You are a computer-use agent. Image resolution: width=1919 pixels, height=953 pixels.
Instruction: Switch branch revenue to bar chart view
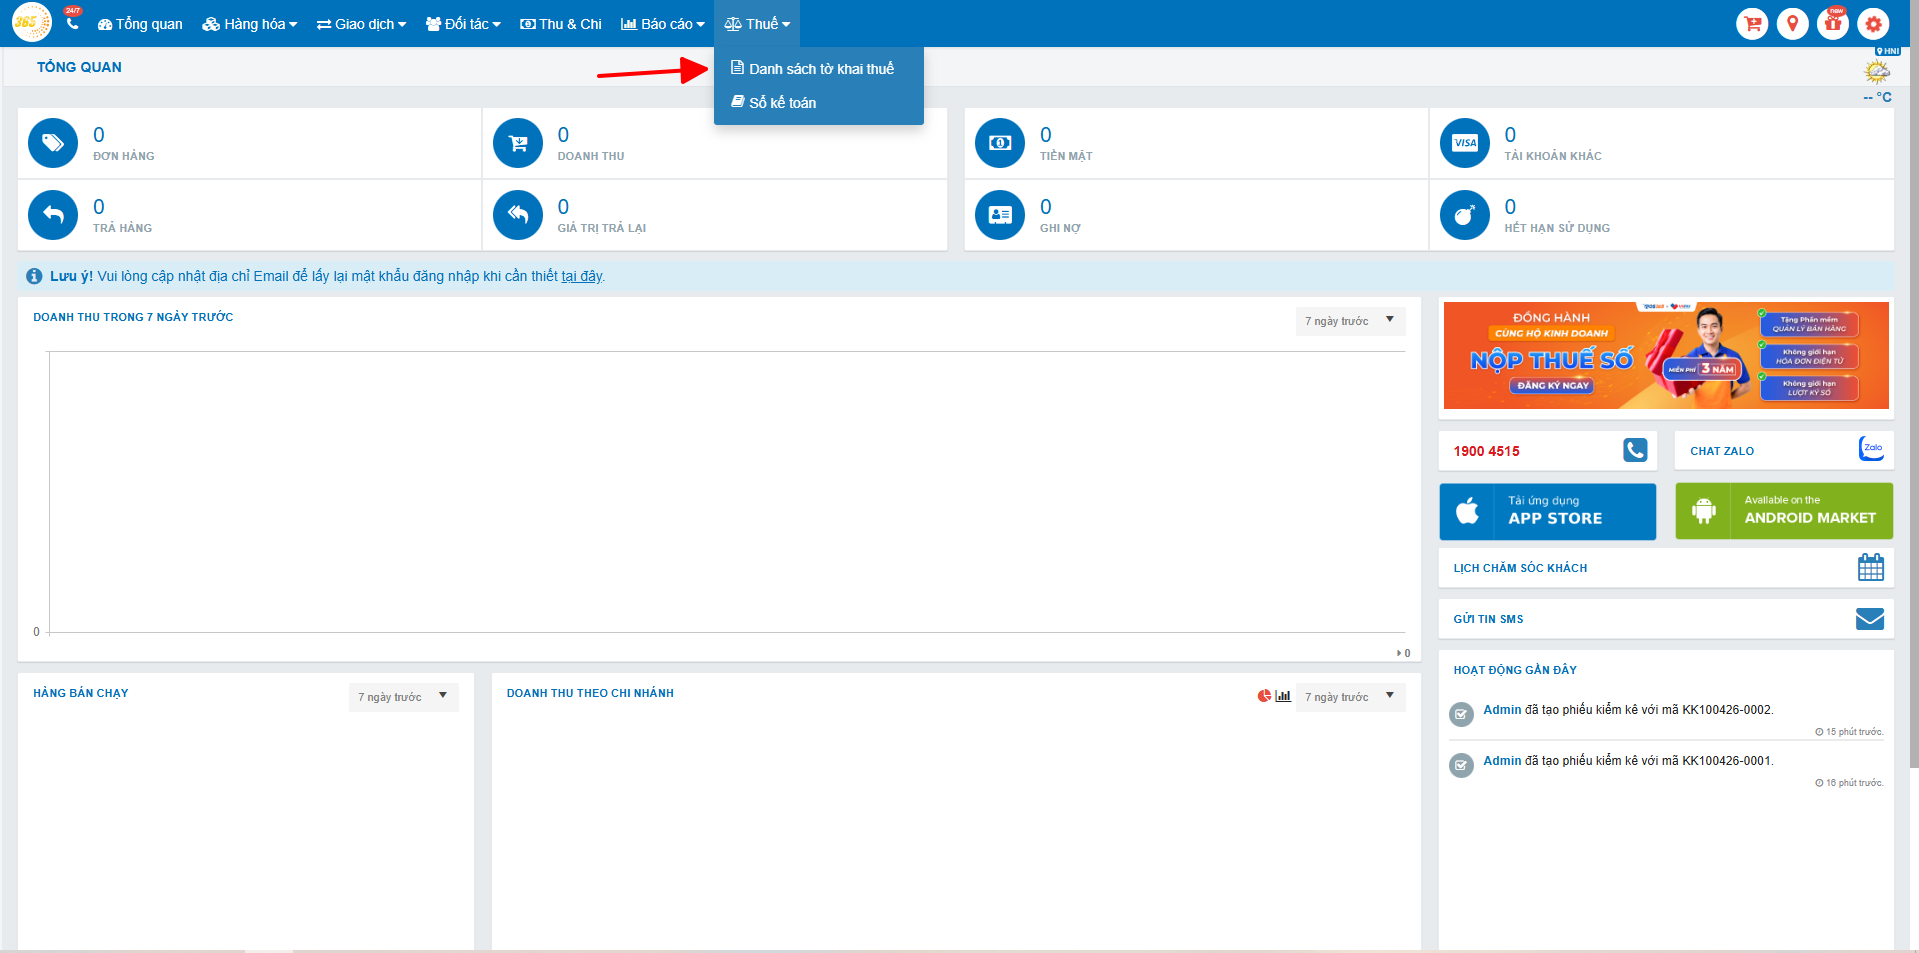(x=1283, y=696)
